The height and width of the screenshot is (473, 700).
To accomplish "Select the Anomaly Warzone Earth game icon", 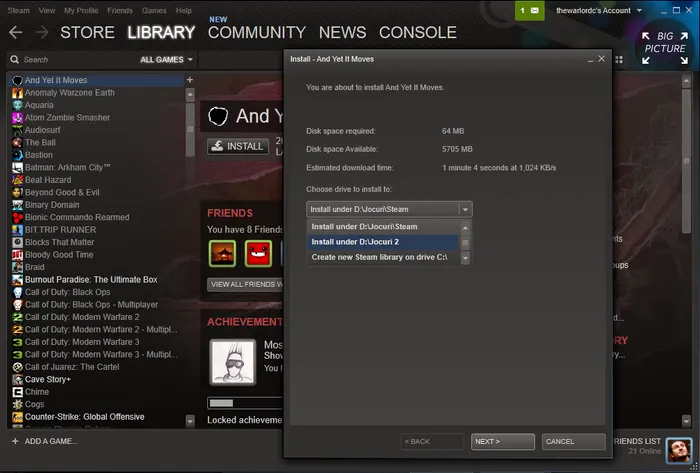I will click(17, 93).
